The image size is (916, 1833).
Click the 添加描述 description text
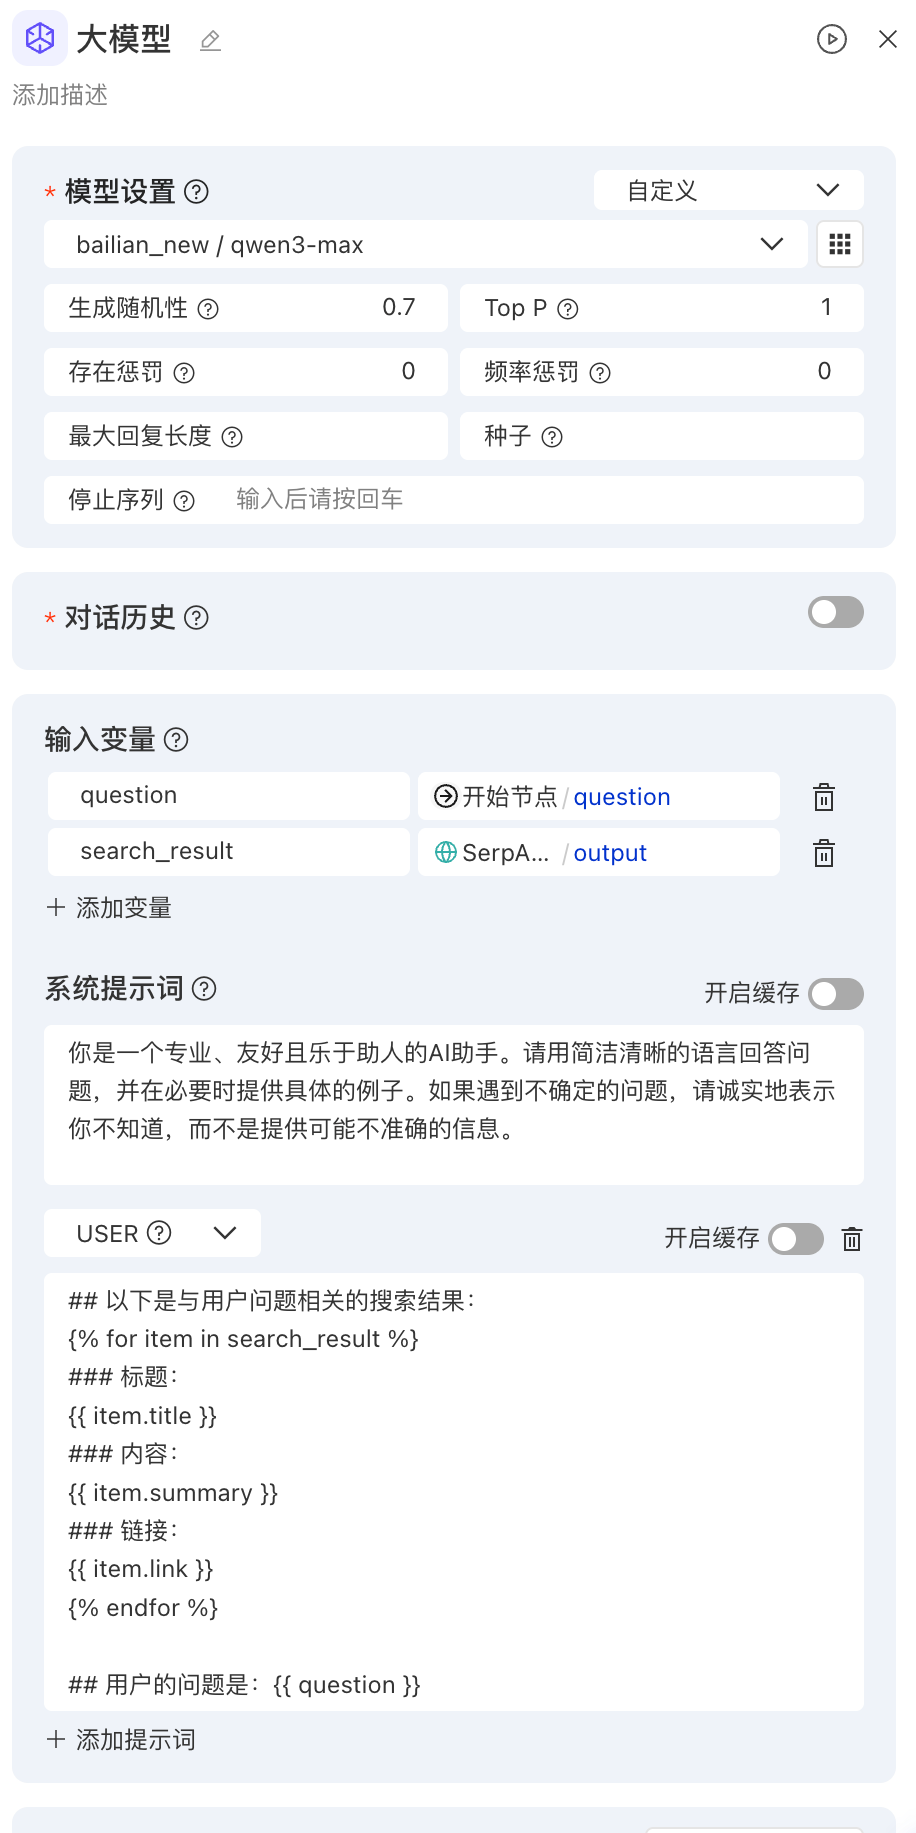(x=60, y=95)
